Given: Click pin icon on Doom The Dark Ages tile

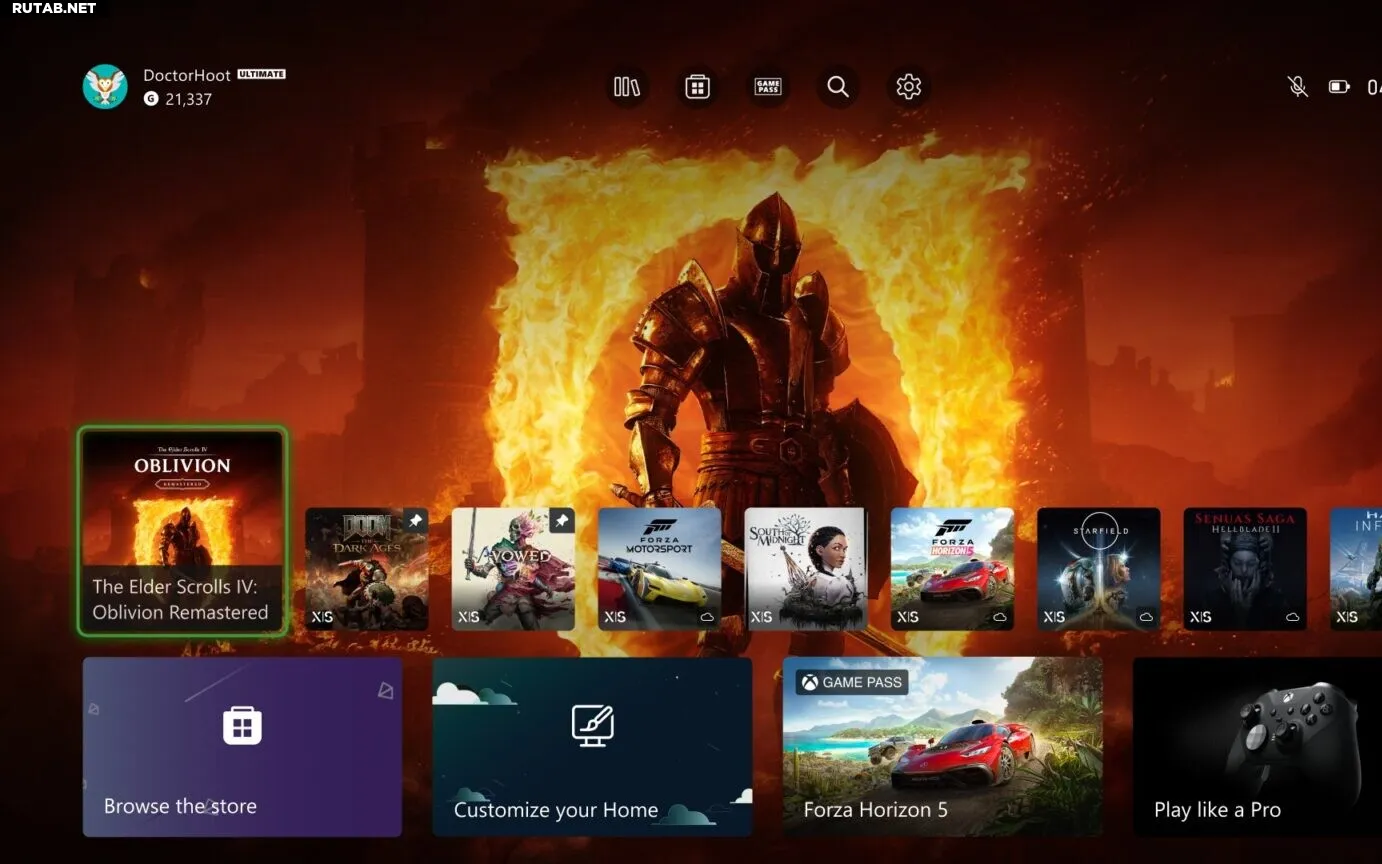Looking at the screenshot, I should coord(415,521).
